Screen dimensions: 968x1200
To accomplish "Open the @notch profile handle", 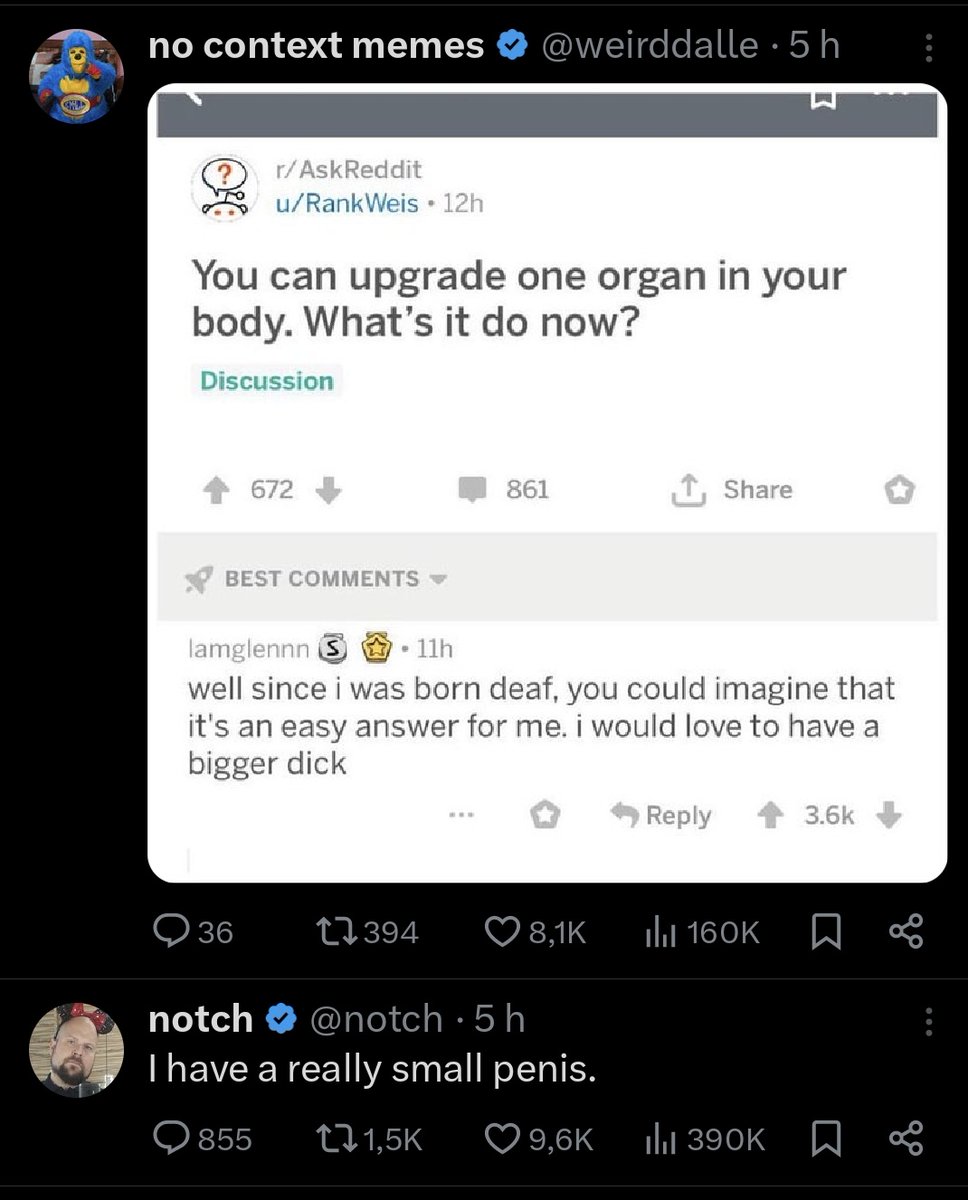I will (x=376, y=1018).
